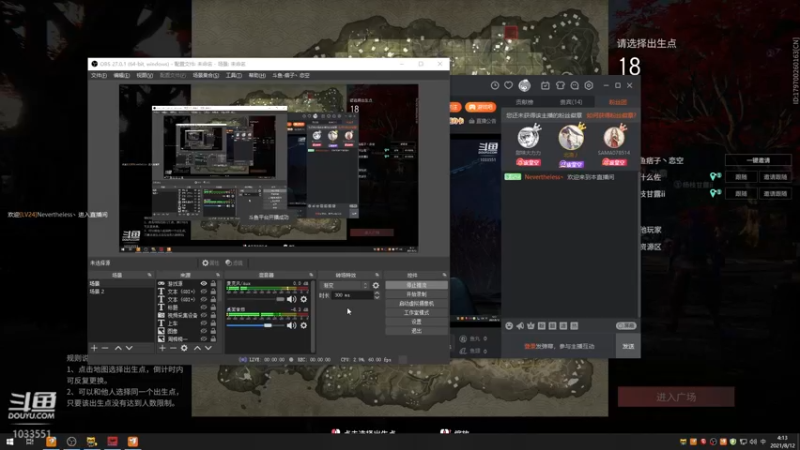Click 启动虚拟摄像机 button
This screenshot has width=800, height=450.
[416, 304]
